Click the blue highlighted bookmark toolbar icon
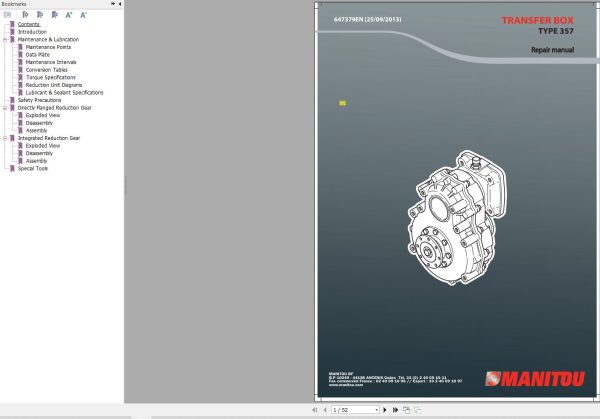Image resolution: width=600 pixels, height=419 pixels. (x=55, y=15)
